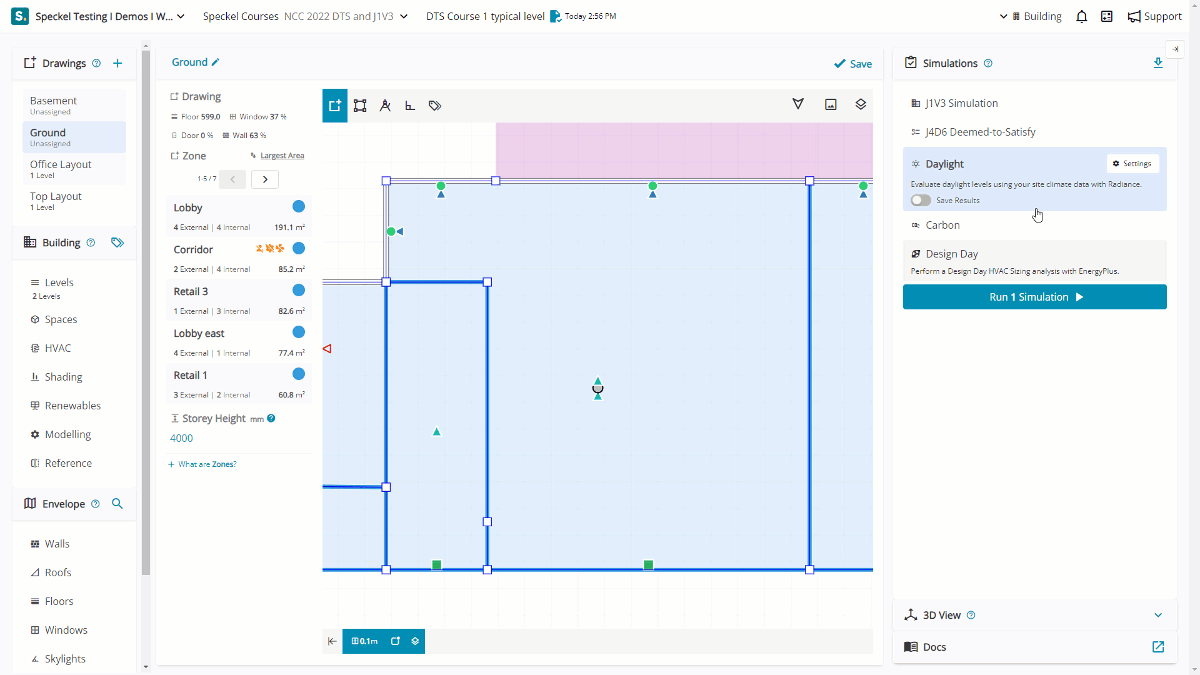Open the Speckel Testing project dropdown
Image resolution: width=1200 pixels, height=675 pixels.
(x=111, y=16)
